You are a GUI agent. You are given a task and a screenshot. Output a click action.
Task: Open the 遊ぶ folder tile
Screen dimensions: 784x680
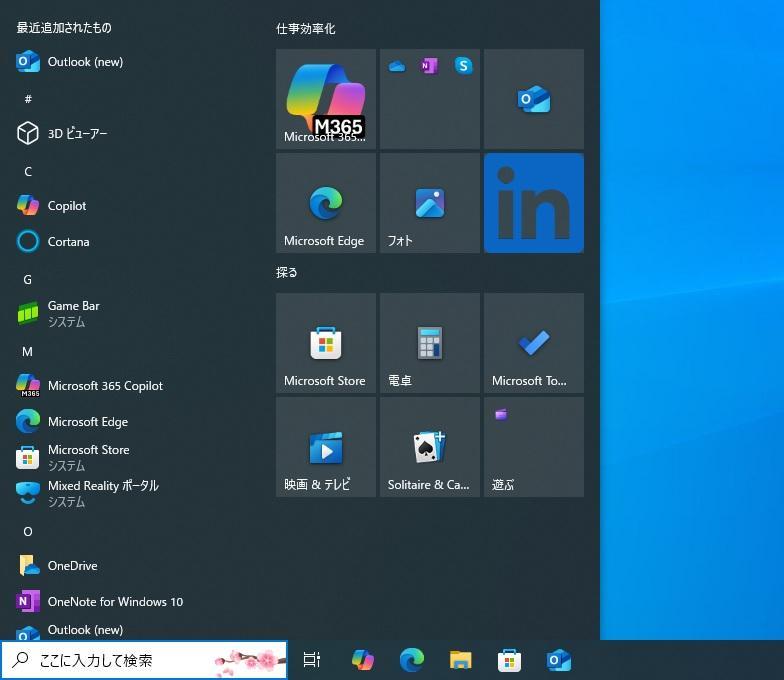pos(534,447)
